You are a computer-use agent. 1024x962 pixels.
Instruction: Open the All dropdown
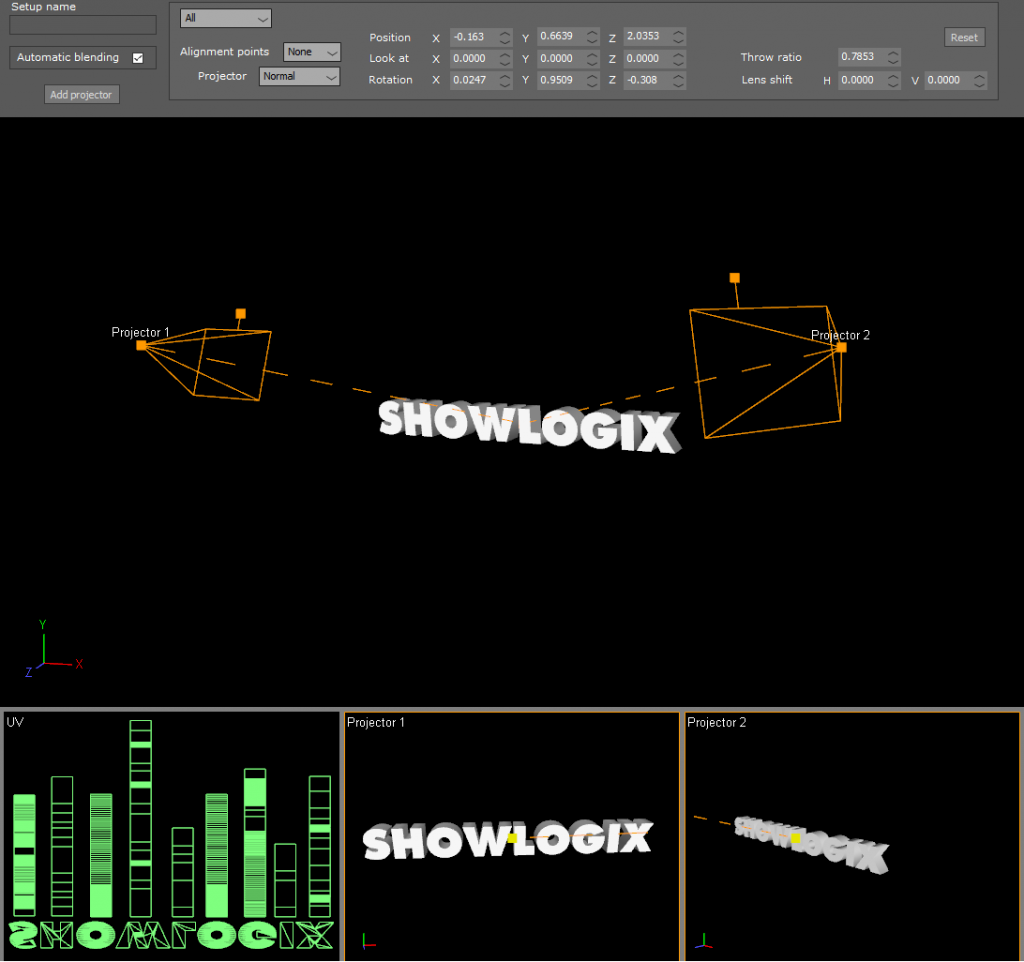click(x=226, y=18)
